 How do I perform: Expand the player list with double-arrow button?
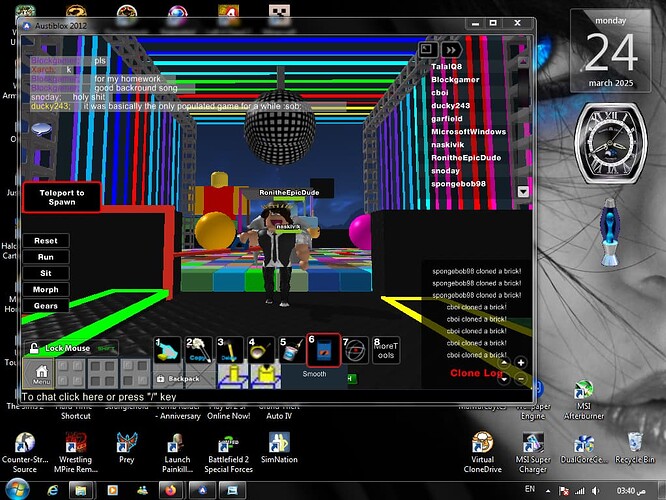point(452,48)
